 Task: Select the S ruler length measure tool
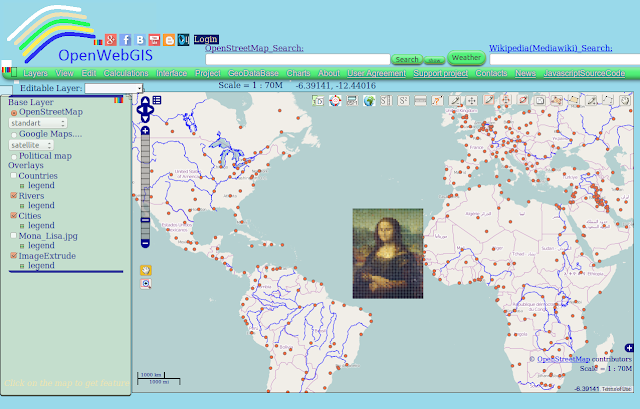[386, 100]
